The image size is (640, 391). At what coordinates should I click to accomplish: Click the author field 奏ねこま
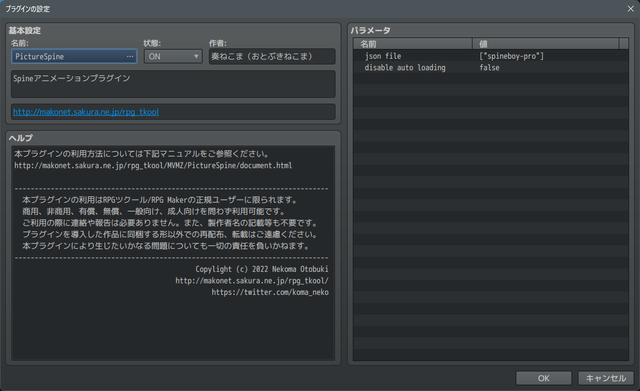(x=272, y=56)
